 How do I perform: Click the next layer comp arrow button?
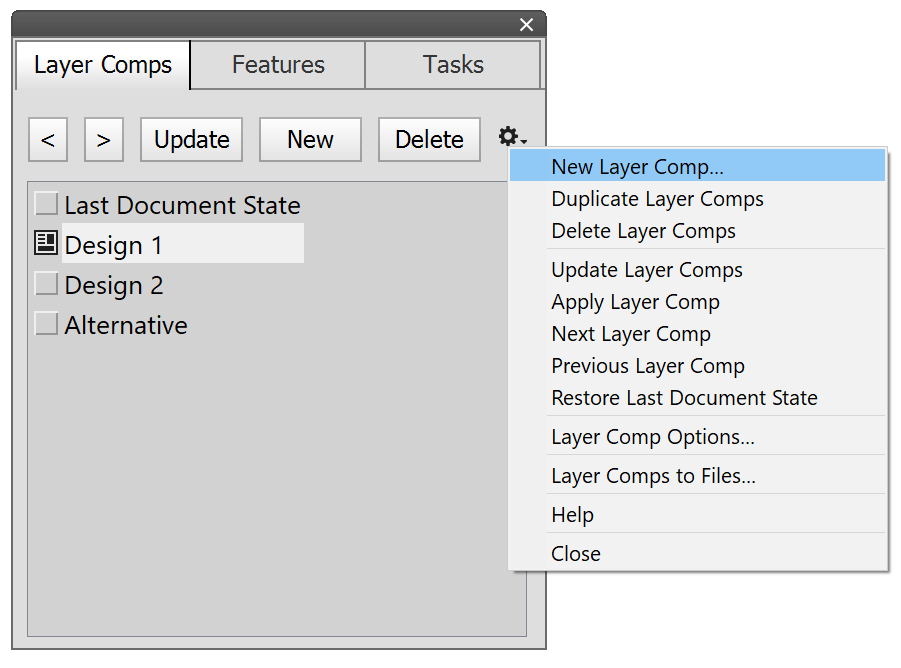tap(104, 140)
